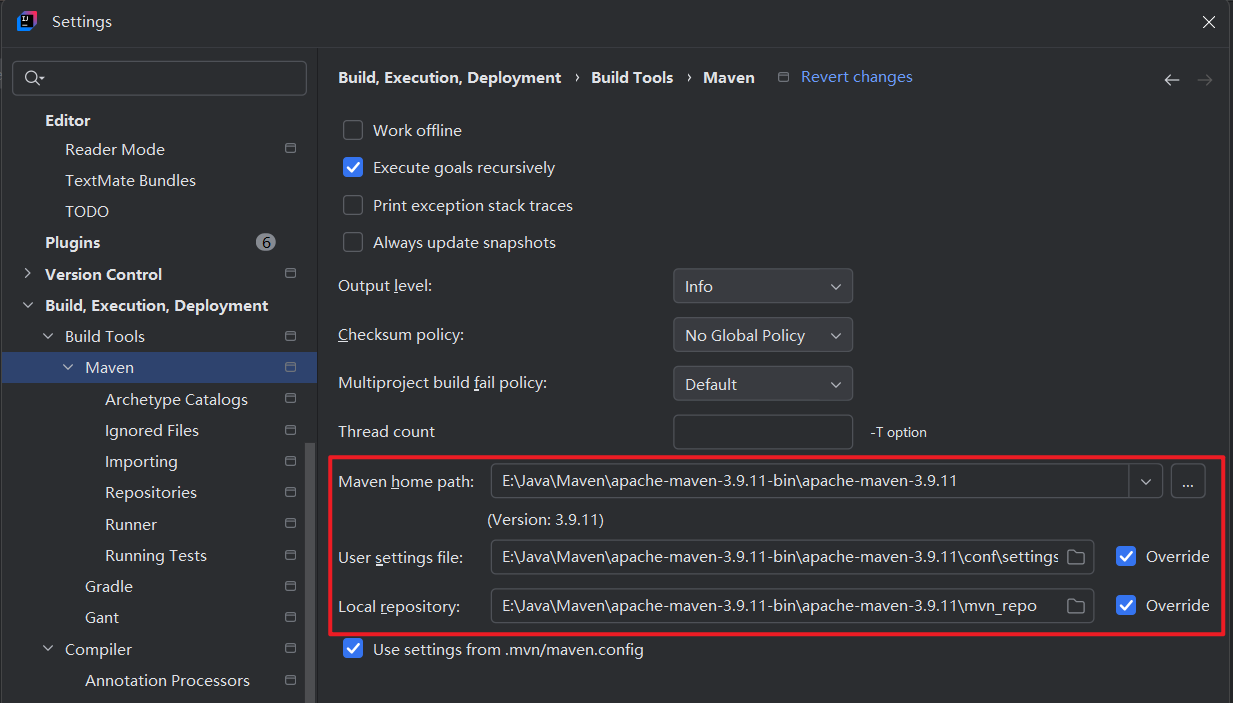Toggle Override for Local repository
1233x703 pixels.
tap(1126, 605)
